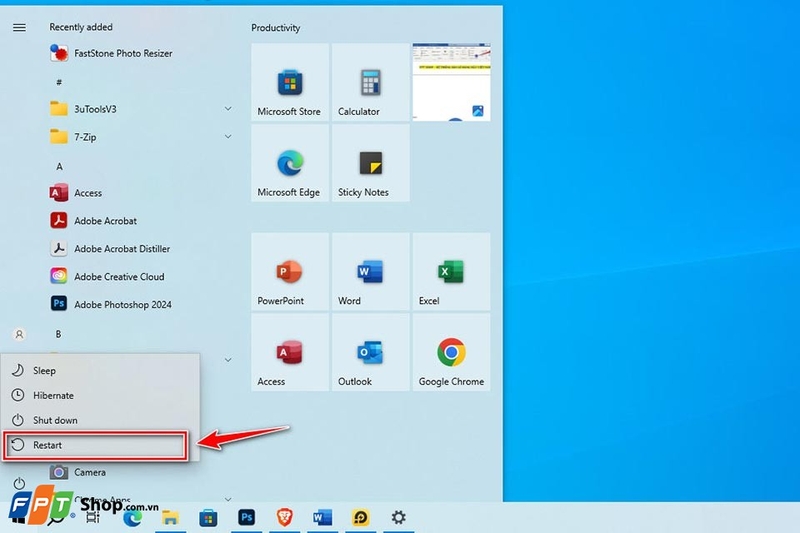
Task: Click the Productivity group heading
Action: [x=276, y=28]
